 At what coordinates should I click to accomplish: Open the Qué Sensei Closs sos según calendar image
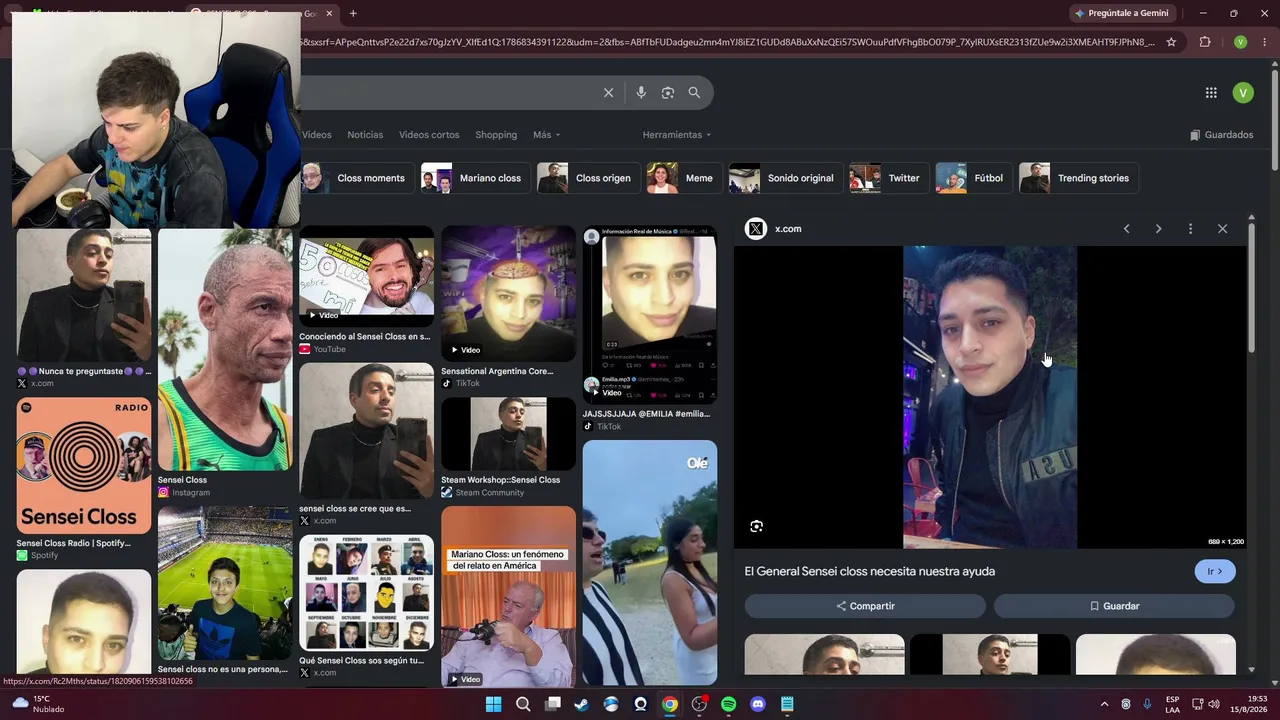point(366,592)
